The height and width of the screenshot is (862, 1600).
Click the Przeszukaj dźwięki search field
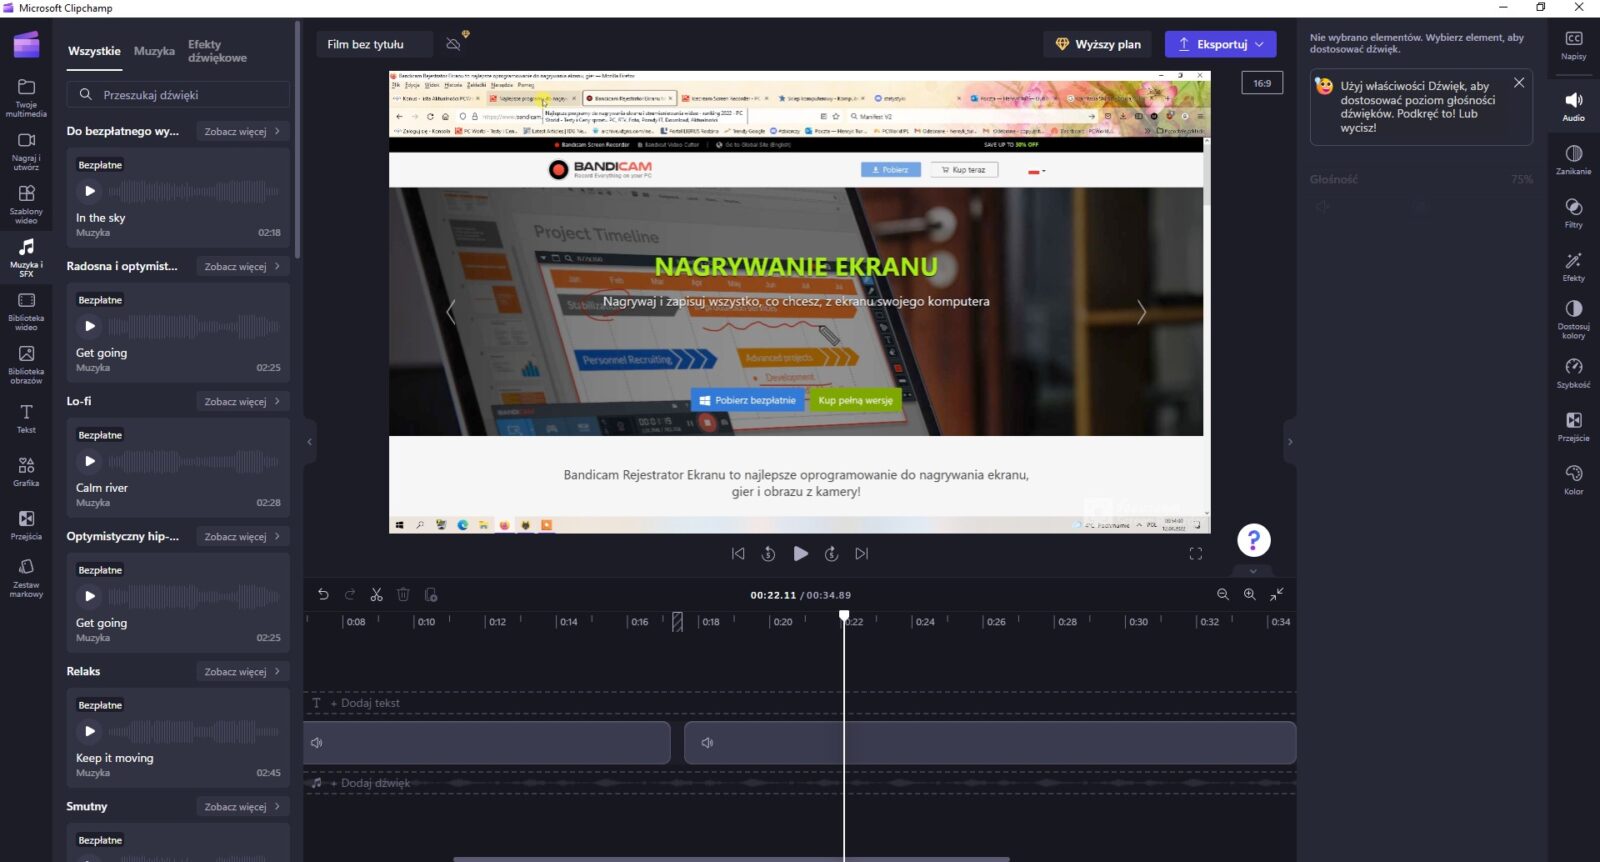click(x=179, y=95)
